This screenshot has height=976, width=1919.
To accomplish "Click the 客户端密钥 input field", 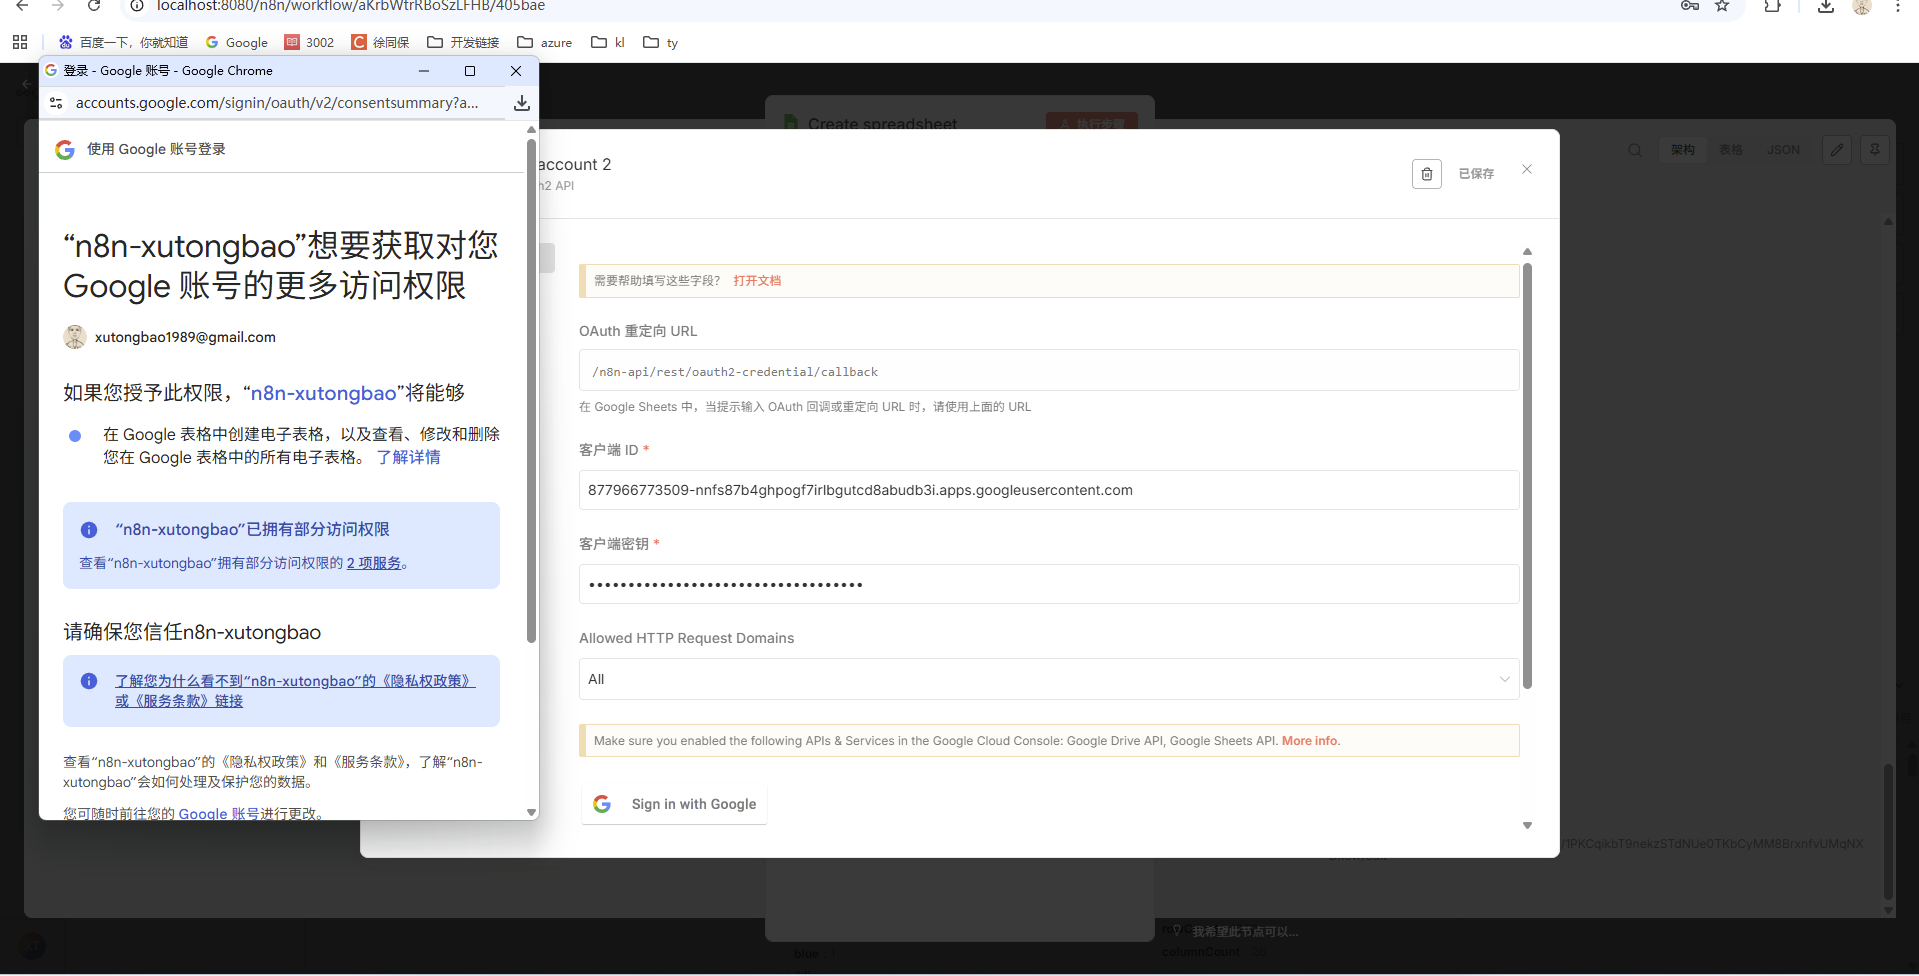I will coord(1049,584).
